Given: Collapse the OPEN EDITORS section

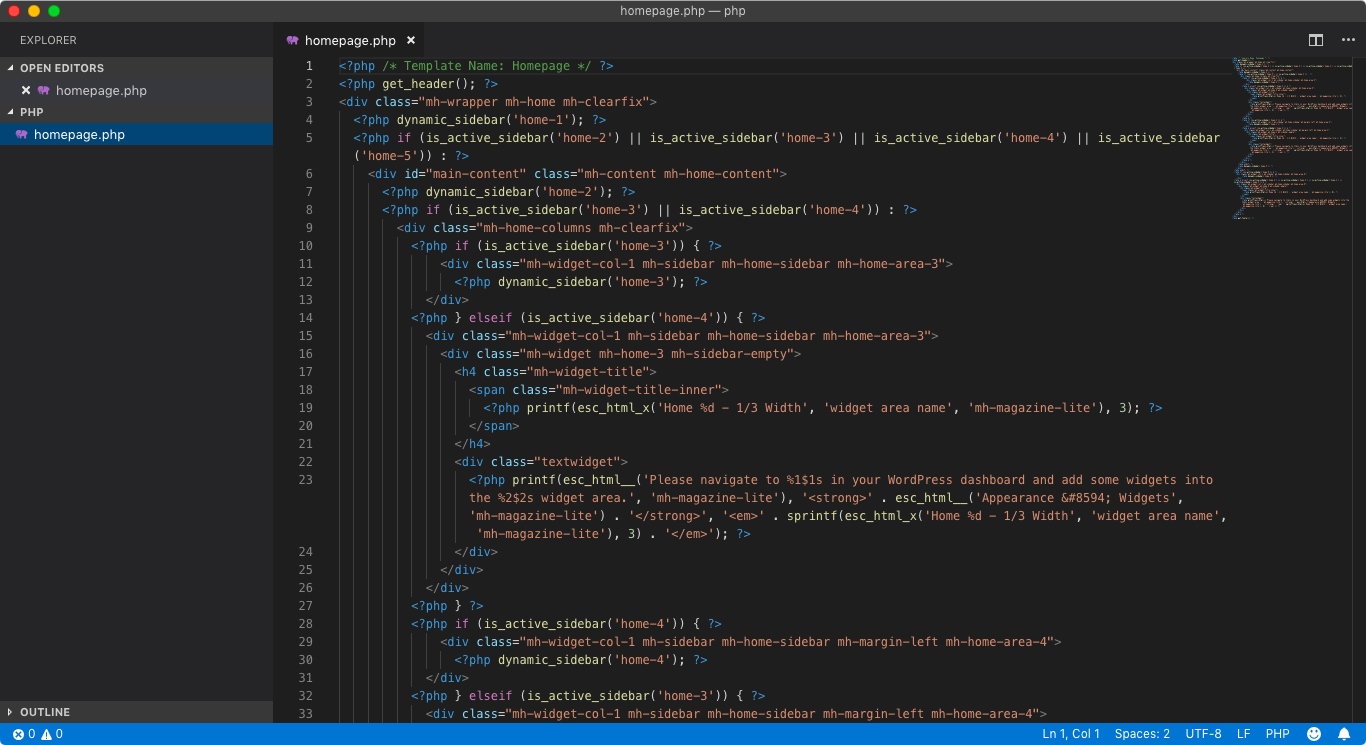Looking at the screenshot, I should 136,68.
